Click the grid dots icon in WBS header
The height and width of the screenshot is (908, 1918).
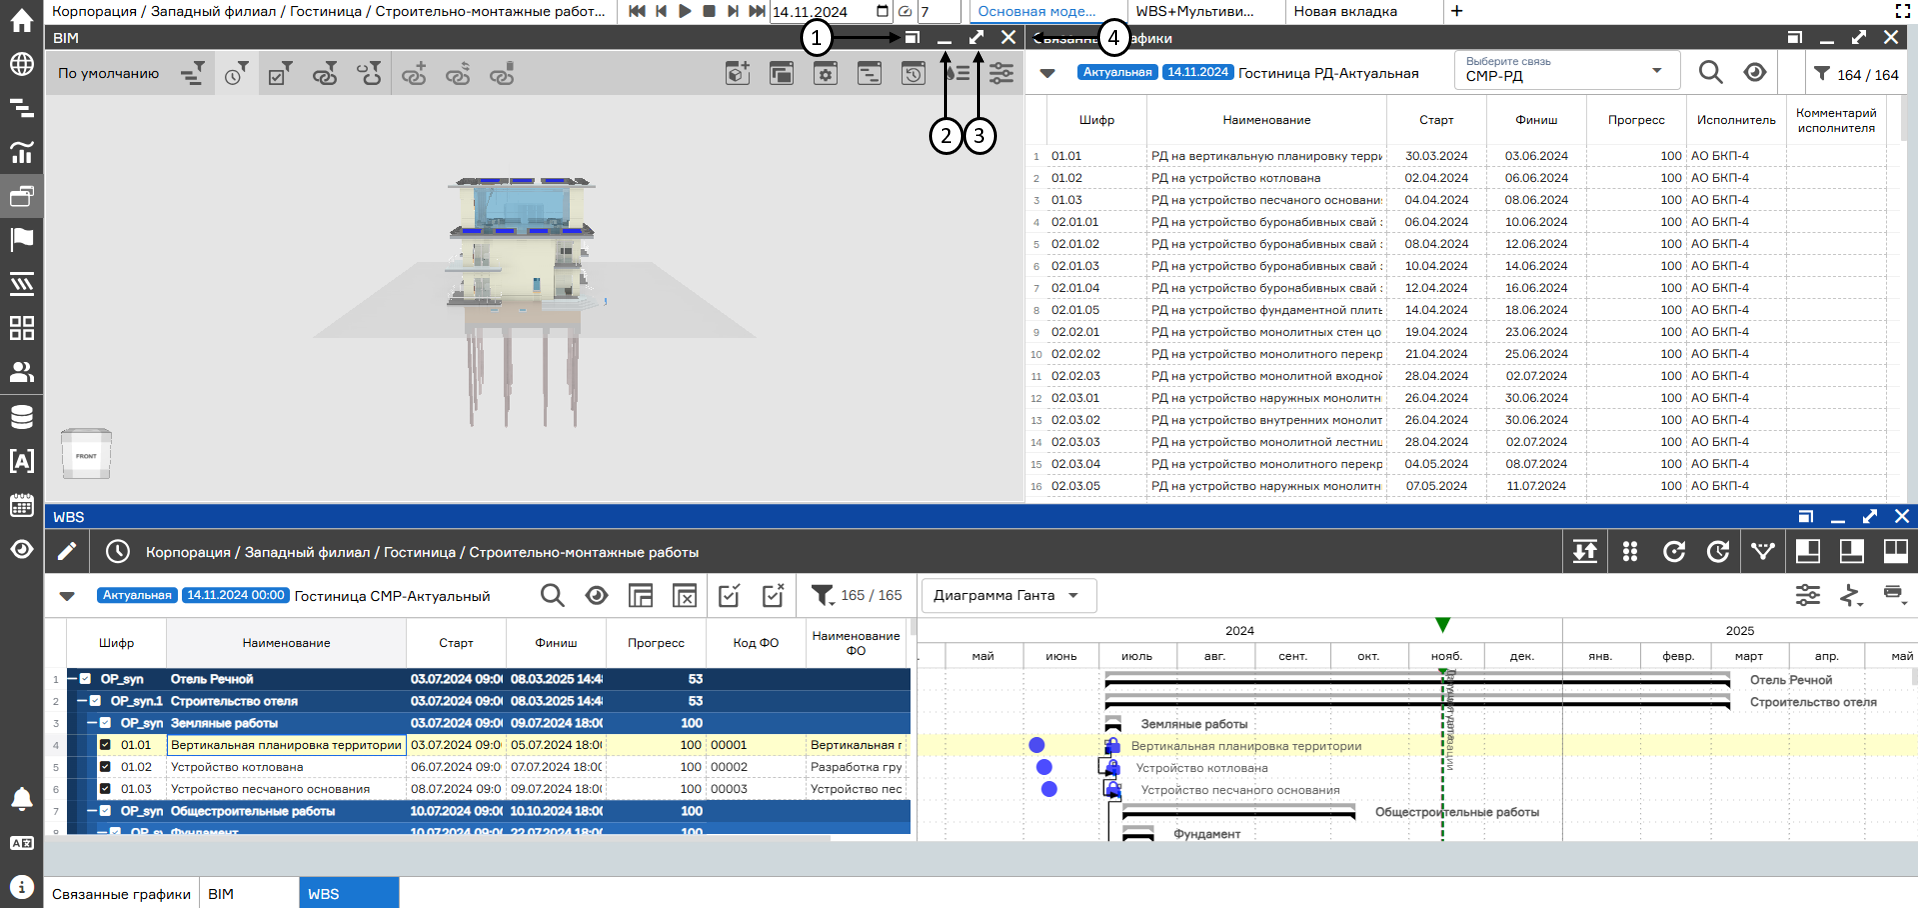1630,551
